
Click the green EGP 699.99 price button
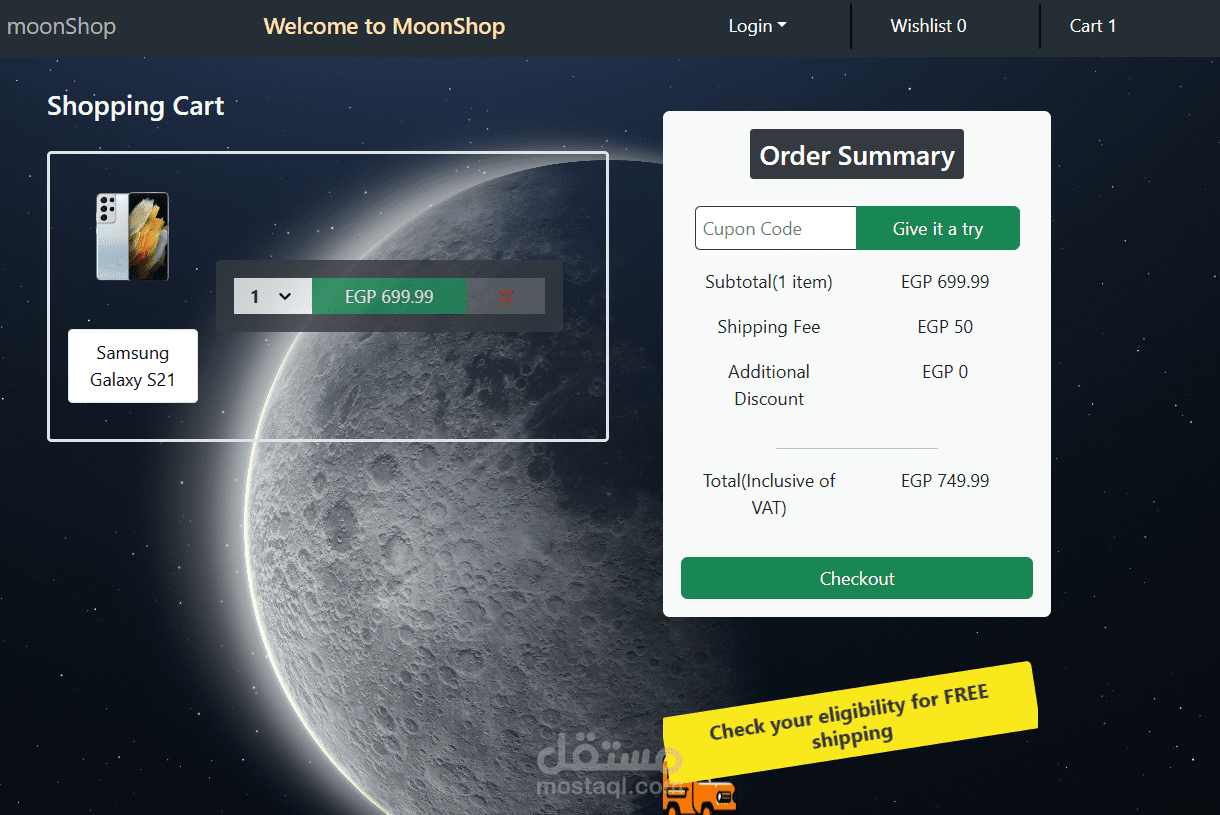[x=390, y=296]
